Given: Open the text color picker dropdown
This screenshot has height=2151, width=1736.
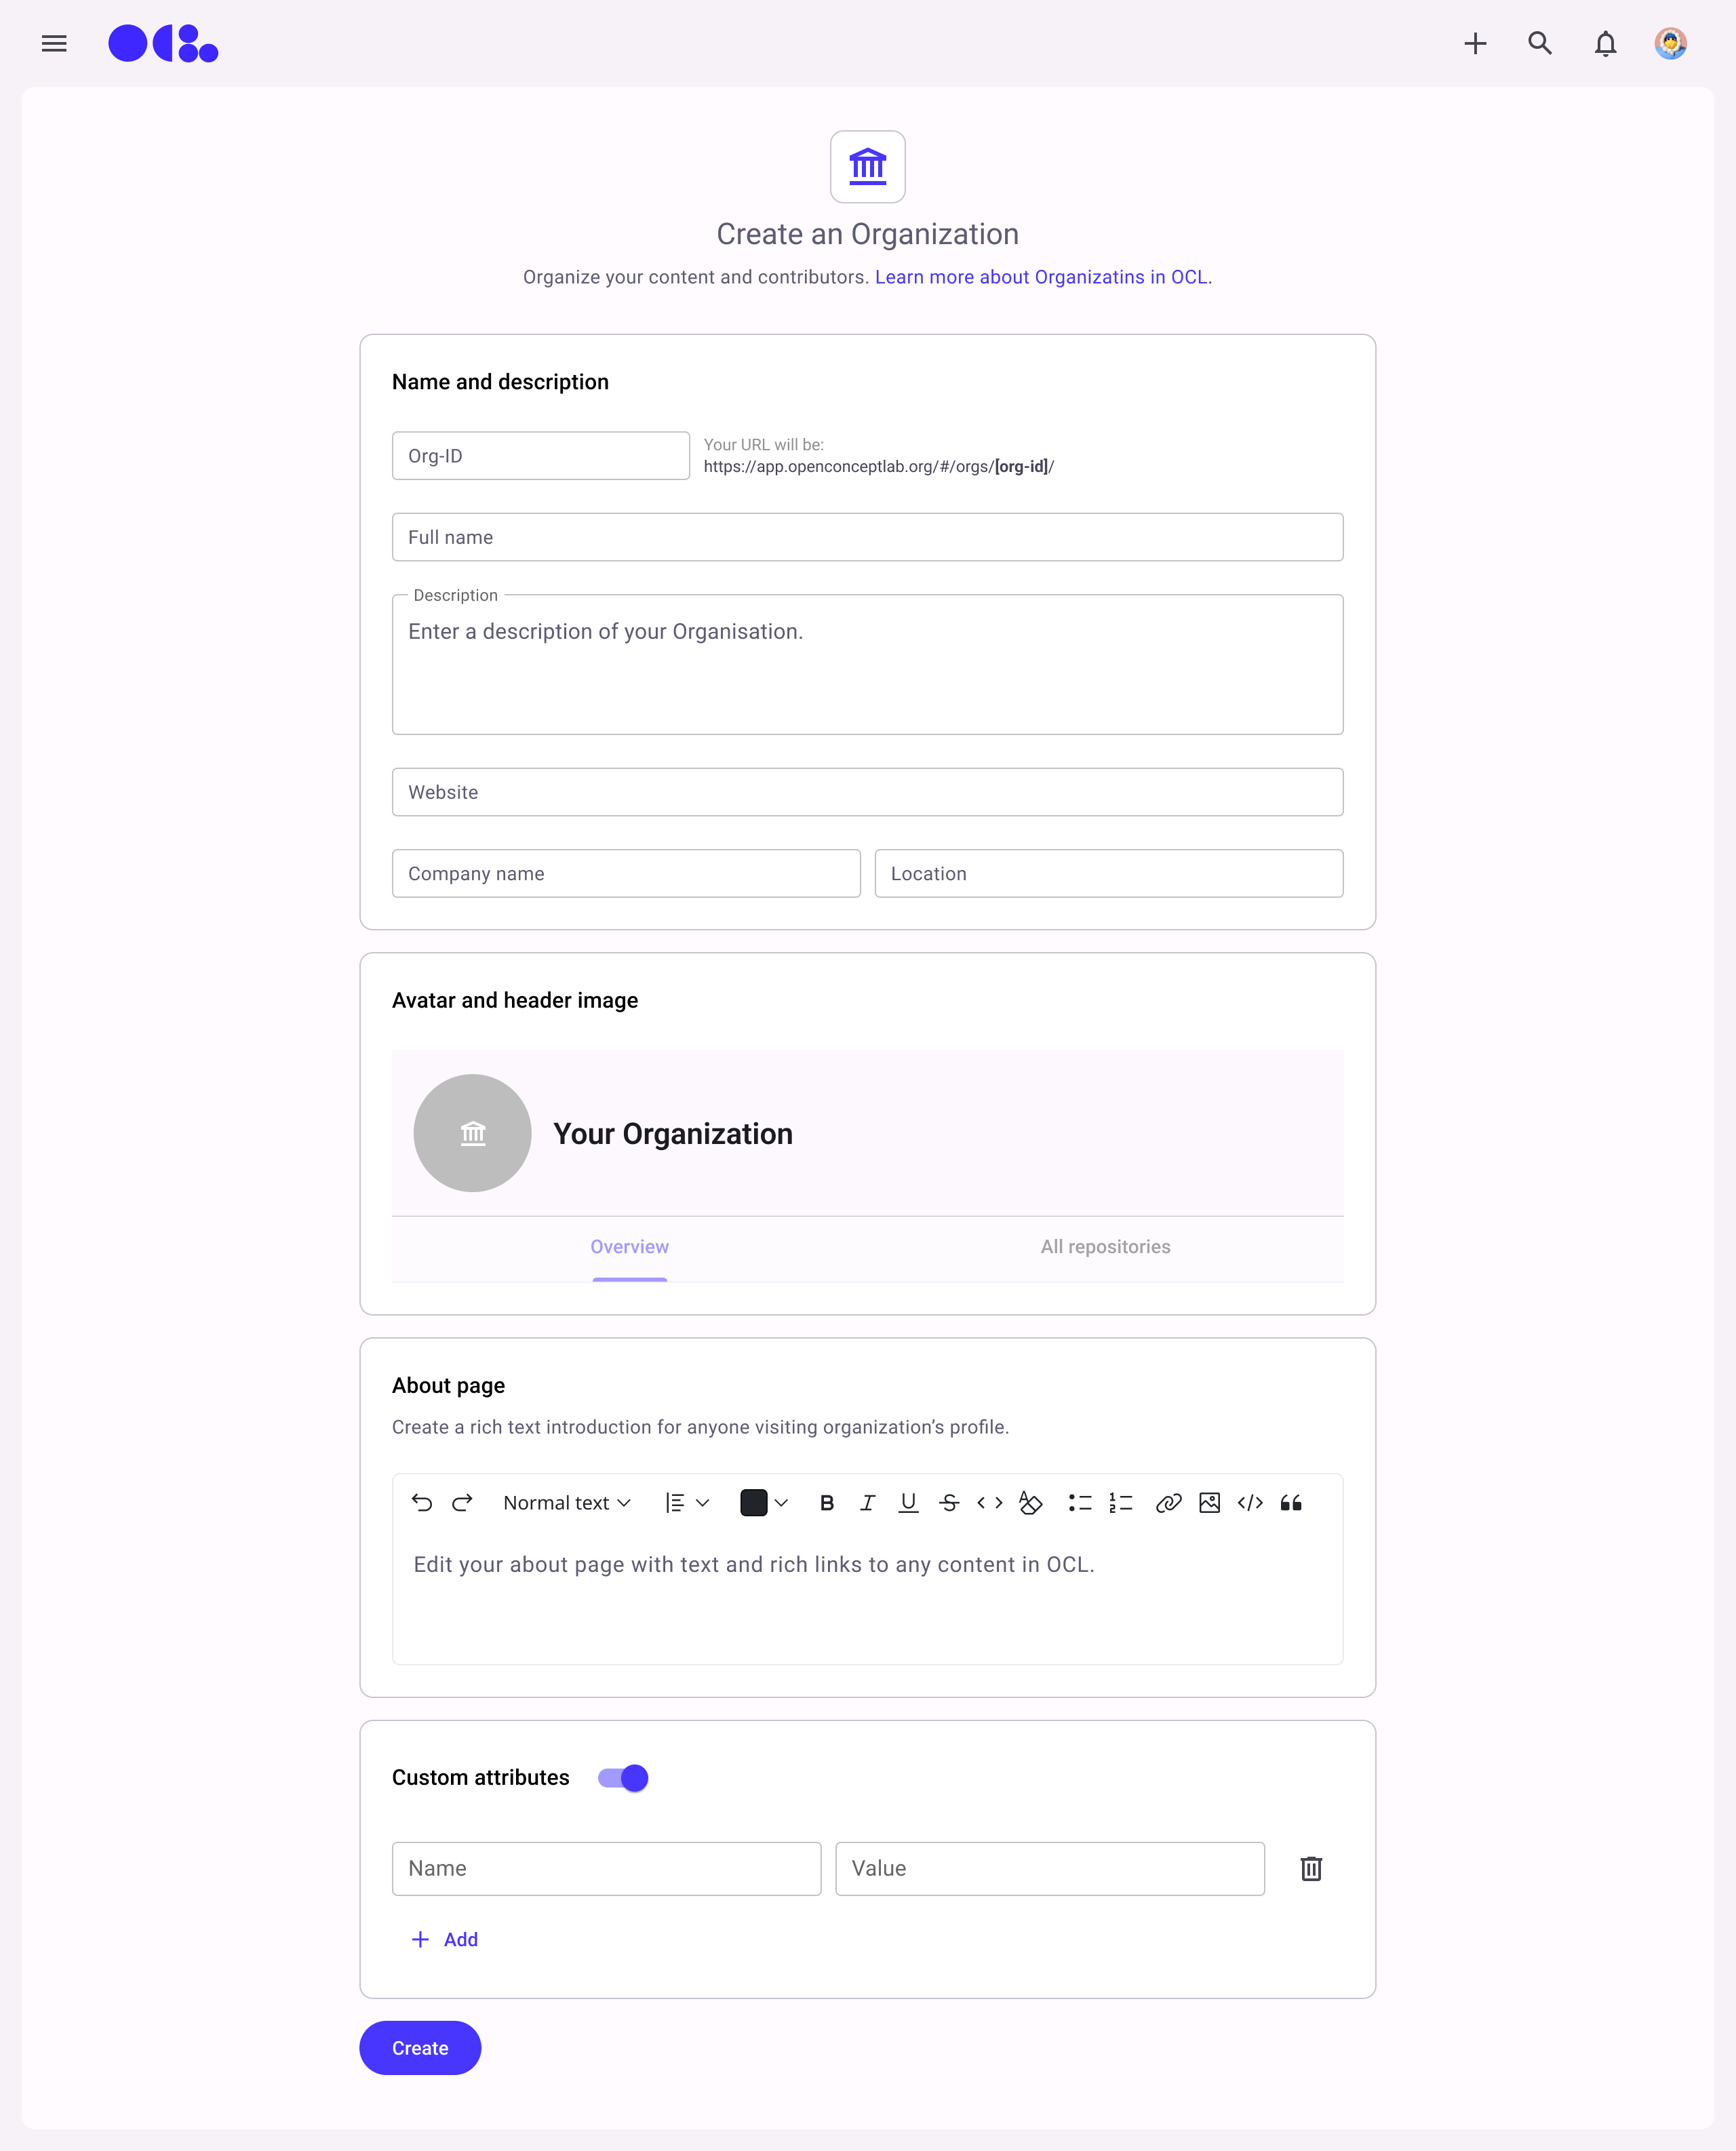Looking at the screenshot, I should pyautogui.click(x=782, y=1503).
